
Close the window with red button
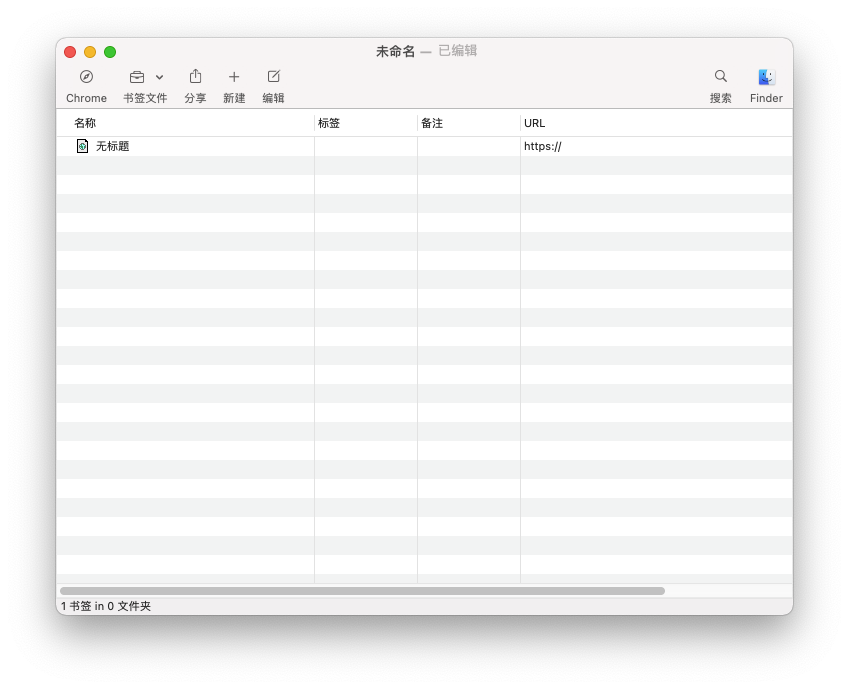(70, 52)
